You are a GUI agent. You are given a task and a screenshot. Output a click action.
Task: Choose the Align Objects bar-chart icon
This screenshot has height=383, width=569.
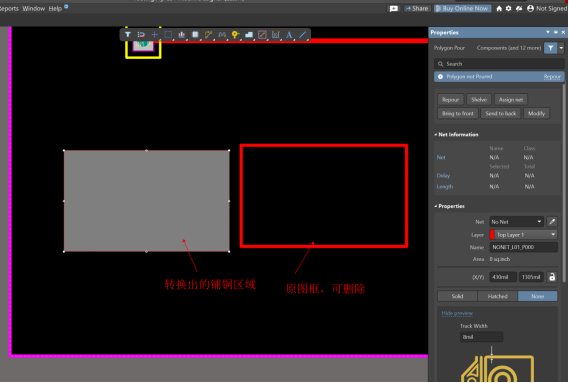(x=181, y=35)
